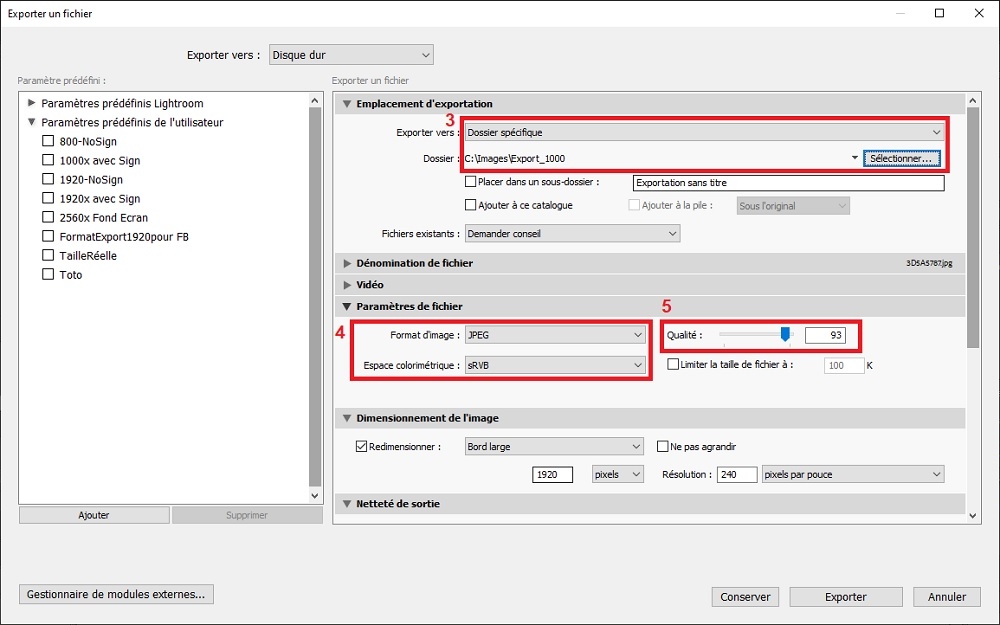Uncheck the Redimensionner checkbox
The height and width of the screenshot is (625, 1000).
tap(362, 446)
